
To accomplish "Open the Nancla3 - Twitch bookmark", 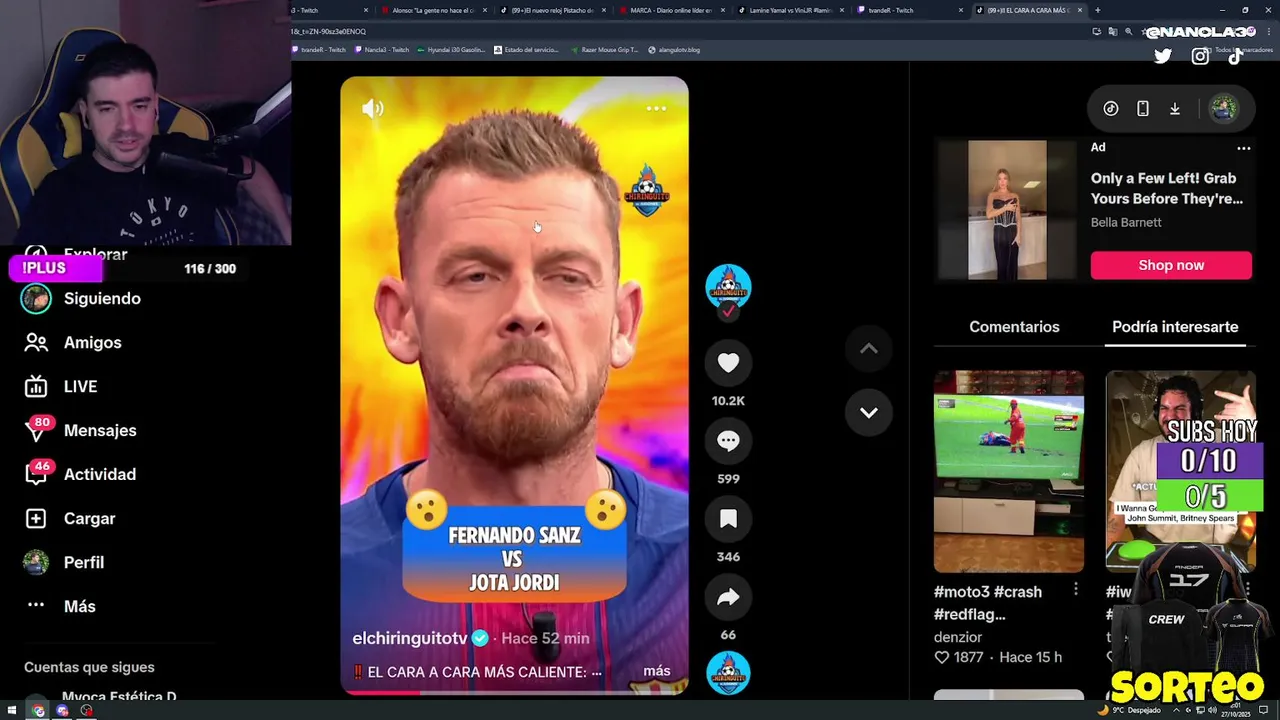I will pos(381,49).
